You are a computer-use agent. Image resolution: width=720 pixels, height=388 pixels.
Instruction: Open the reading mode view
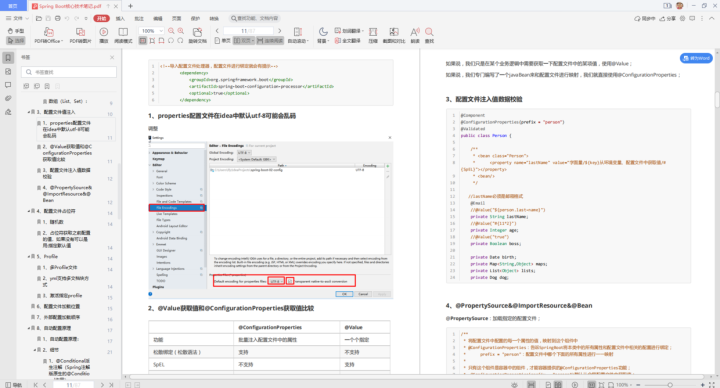tap(123, 35)
